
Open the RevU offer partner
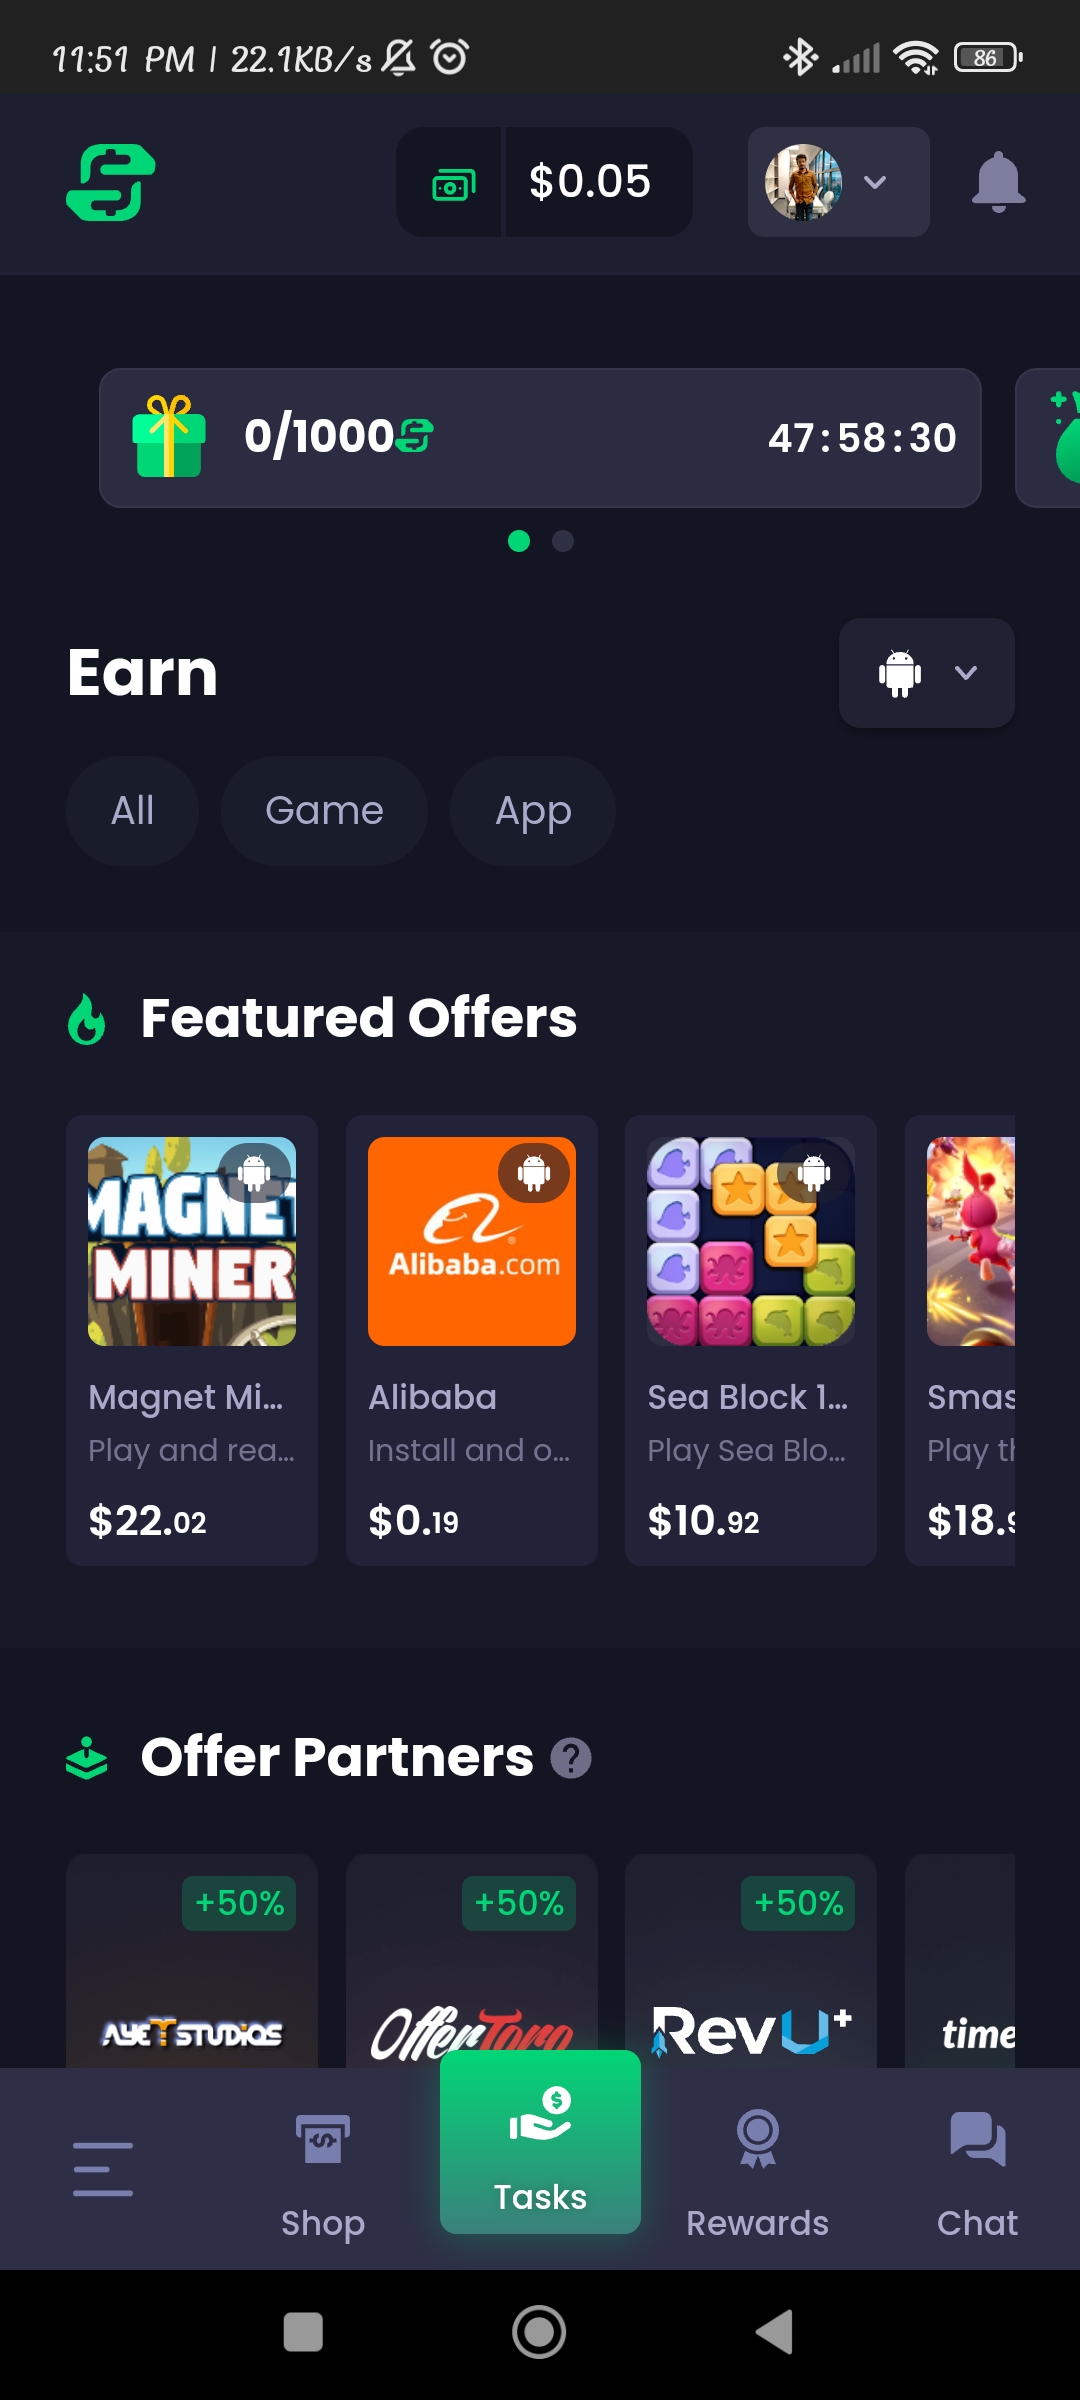tap(751, 1962)
